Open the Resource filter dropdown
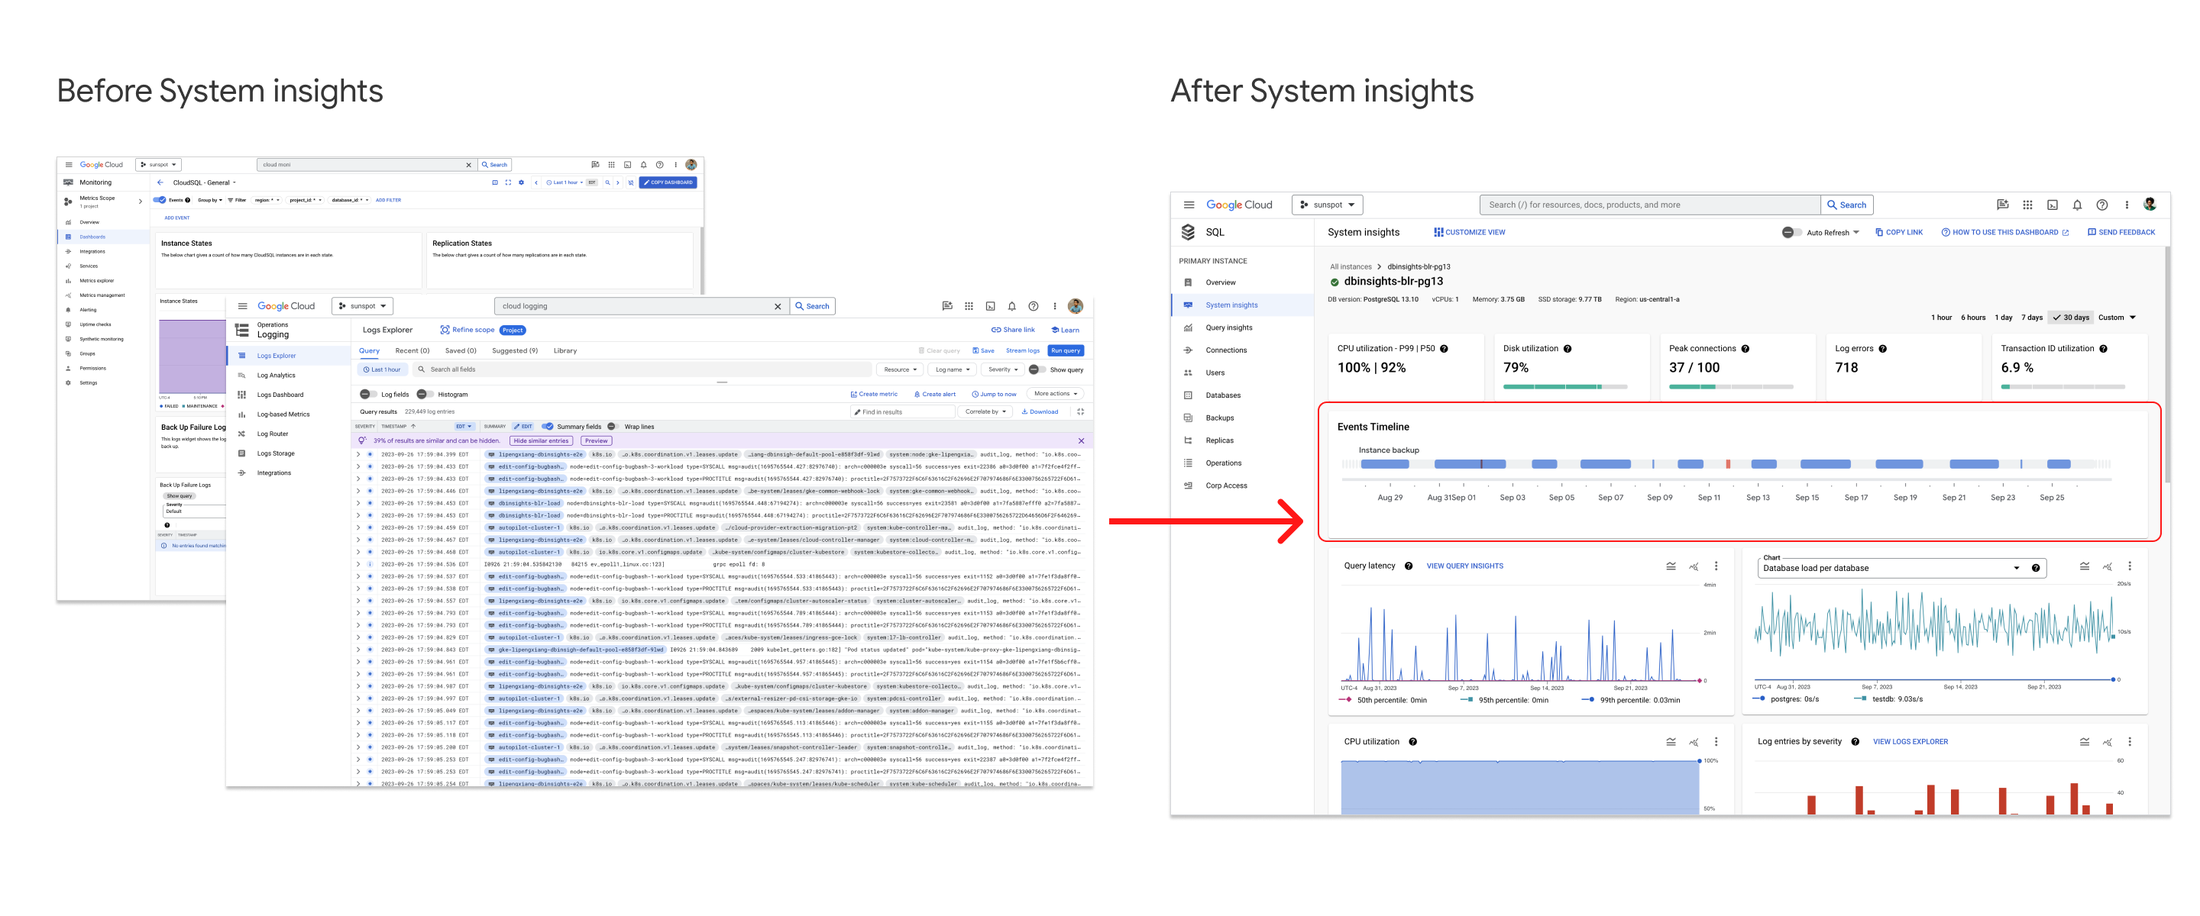The width and height of the screenshot is (2200, 916). [x=900, y=370]
